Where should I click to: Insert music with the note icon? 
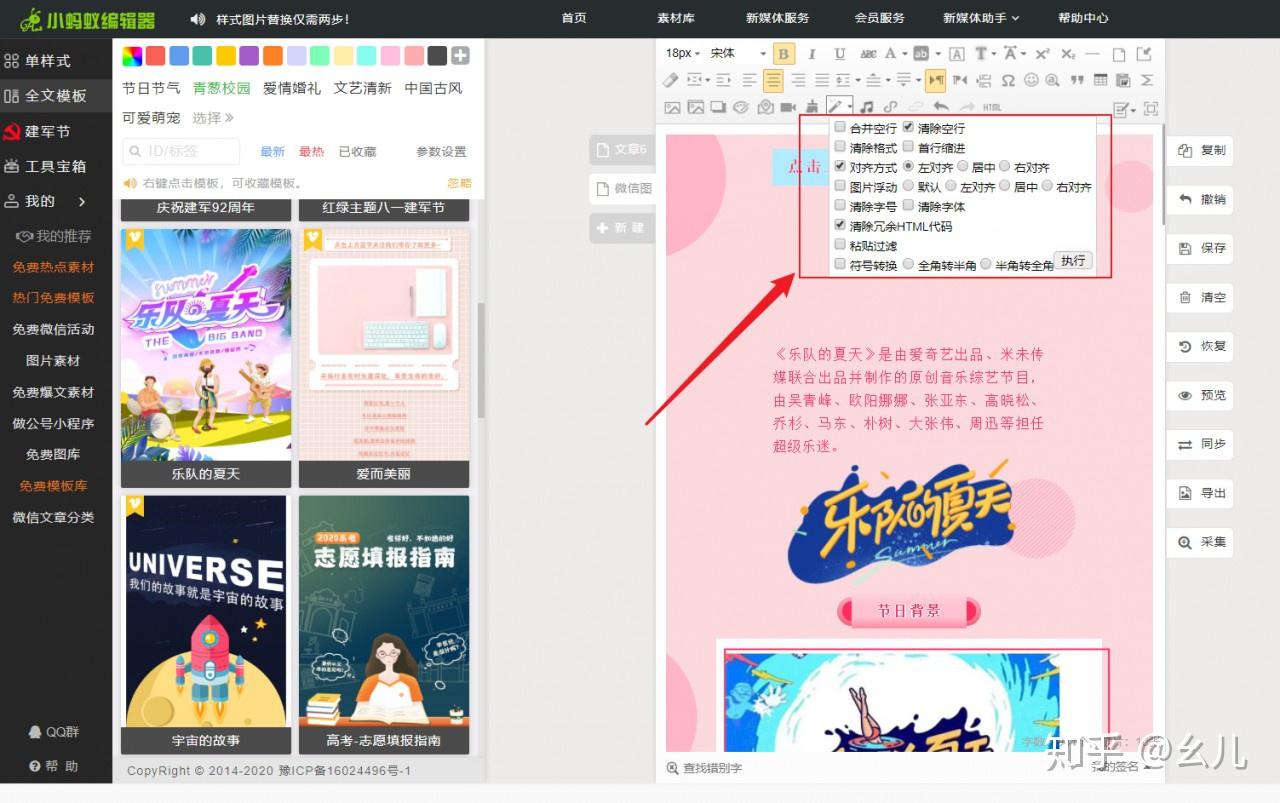(x=867, y=107)
